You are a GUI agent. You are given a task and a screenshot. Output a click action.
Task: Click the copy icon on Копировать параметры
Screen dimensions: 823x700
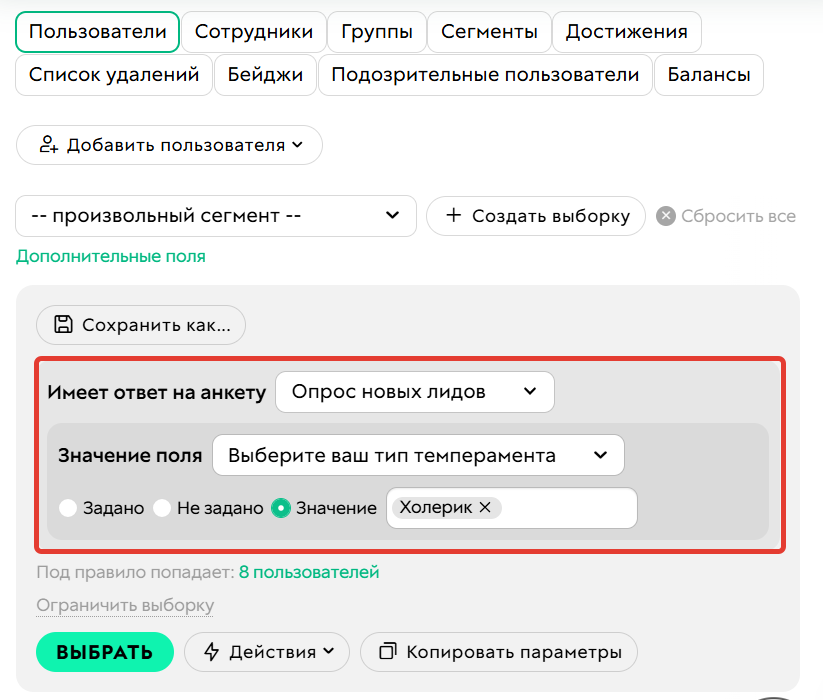click(x=388, y=652)
